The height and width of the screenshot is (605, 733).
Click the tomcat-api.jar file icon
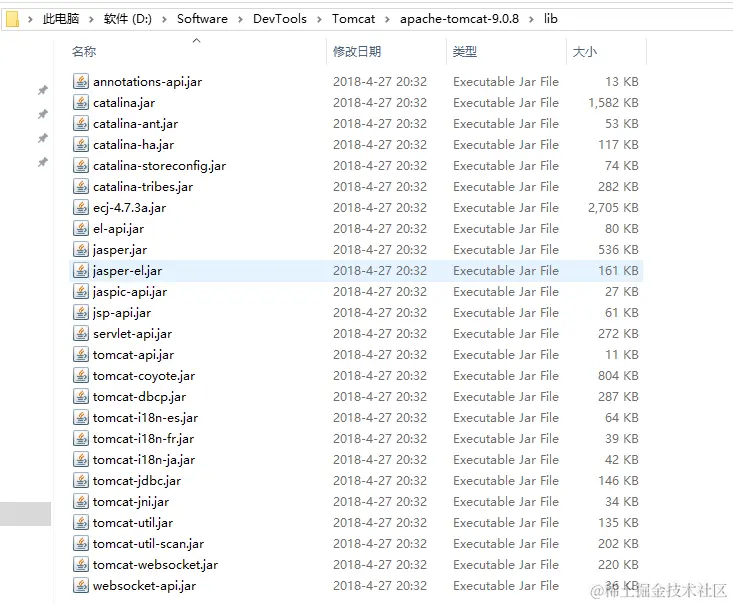[81, 355]
